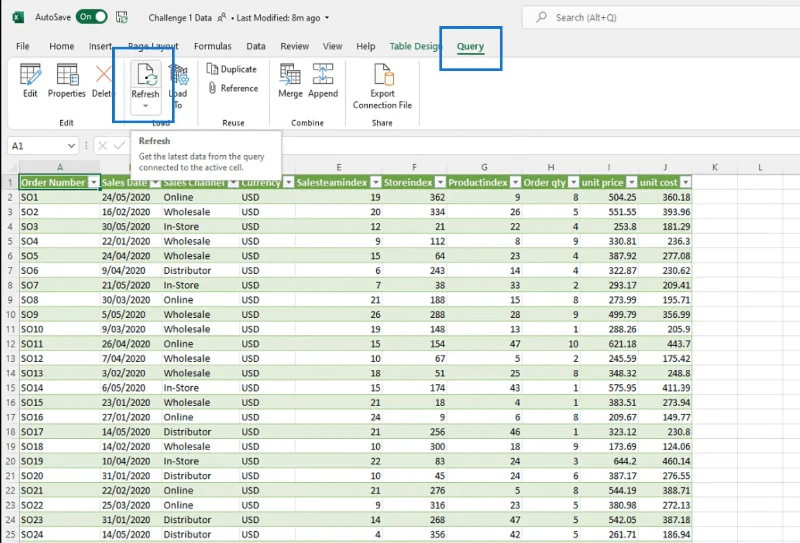Cancel formula bar entry X icon
This screenshot has width=800, height=543.
(x=103, y=146)
